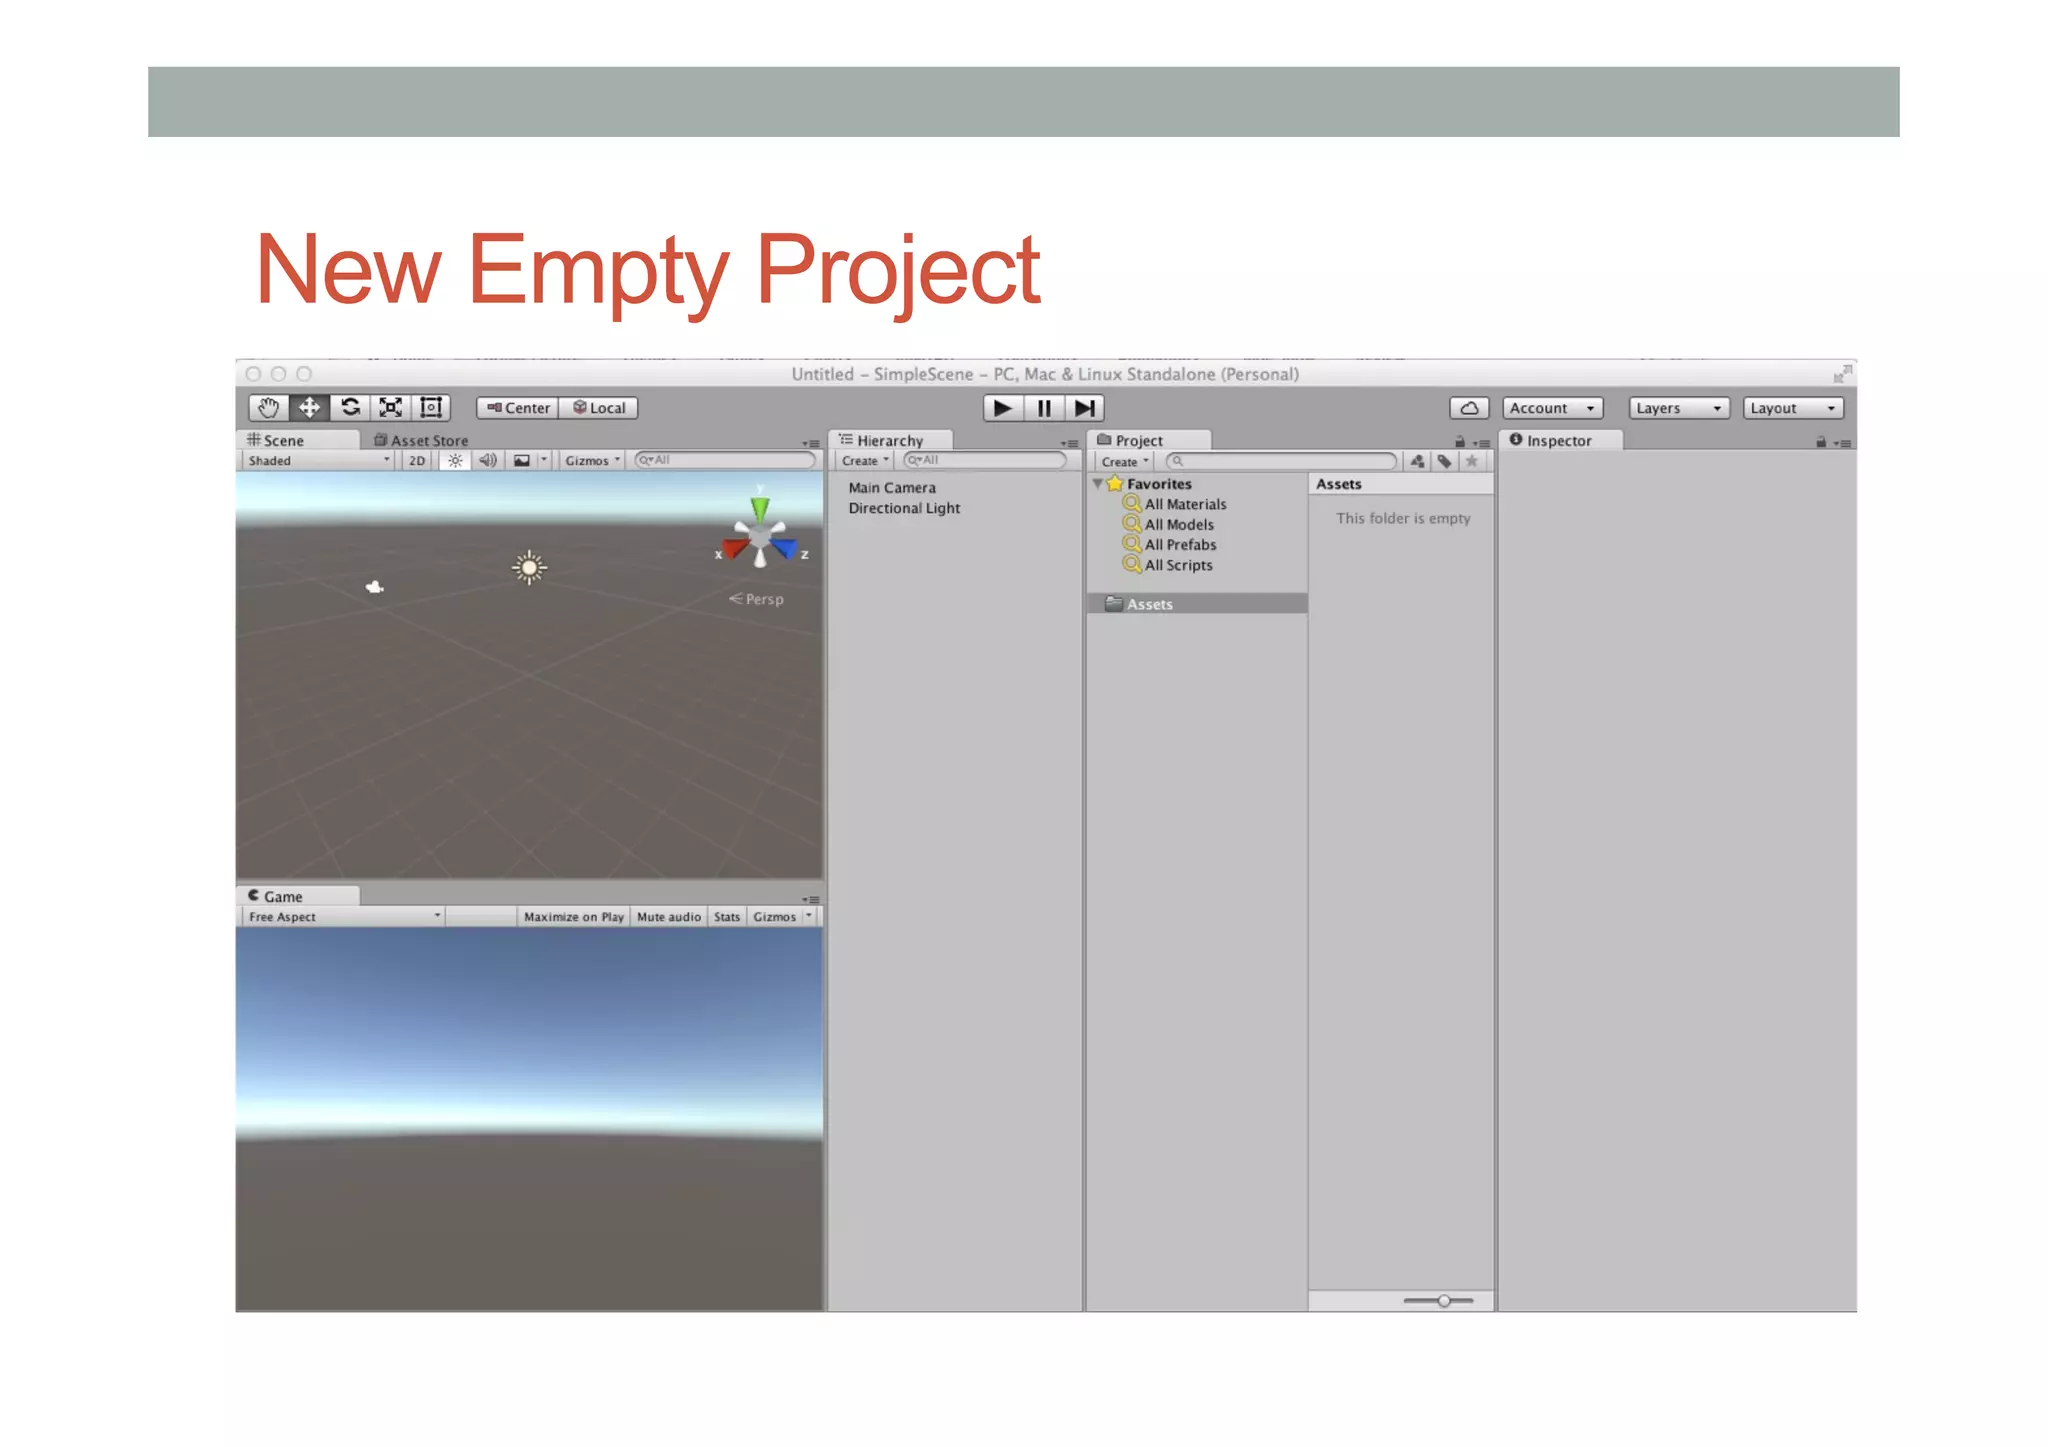2048x1447 pixels.
Task: Select the Hand tool
Action: 268,408
